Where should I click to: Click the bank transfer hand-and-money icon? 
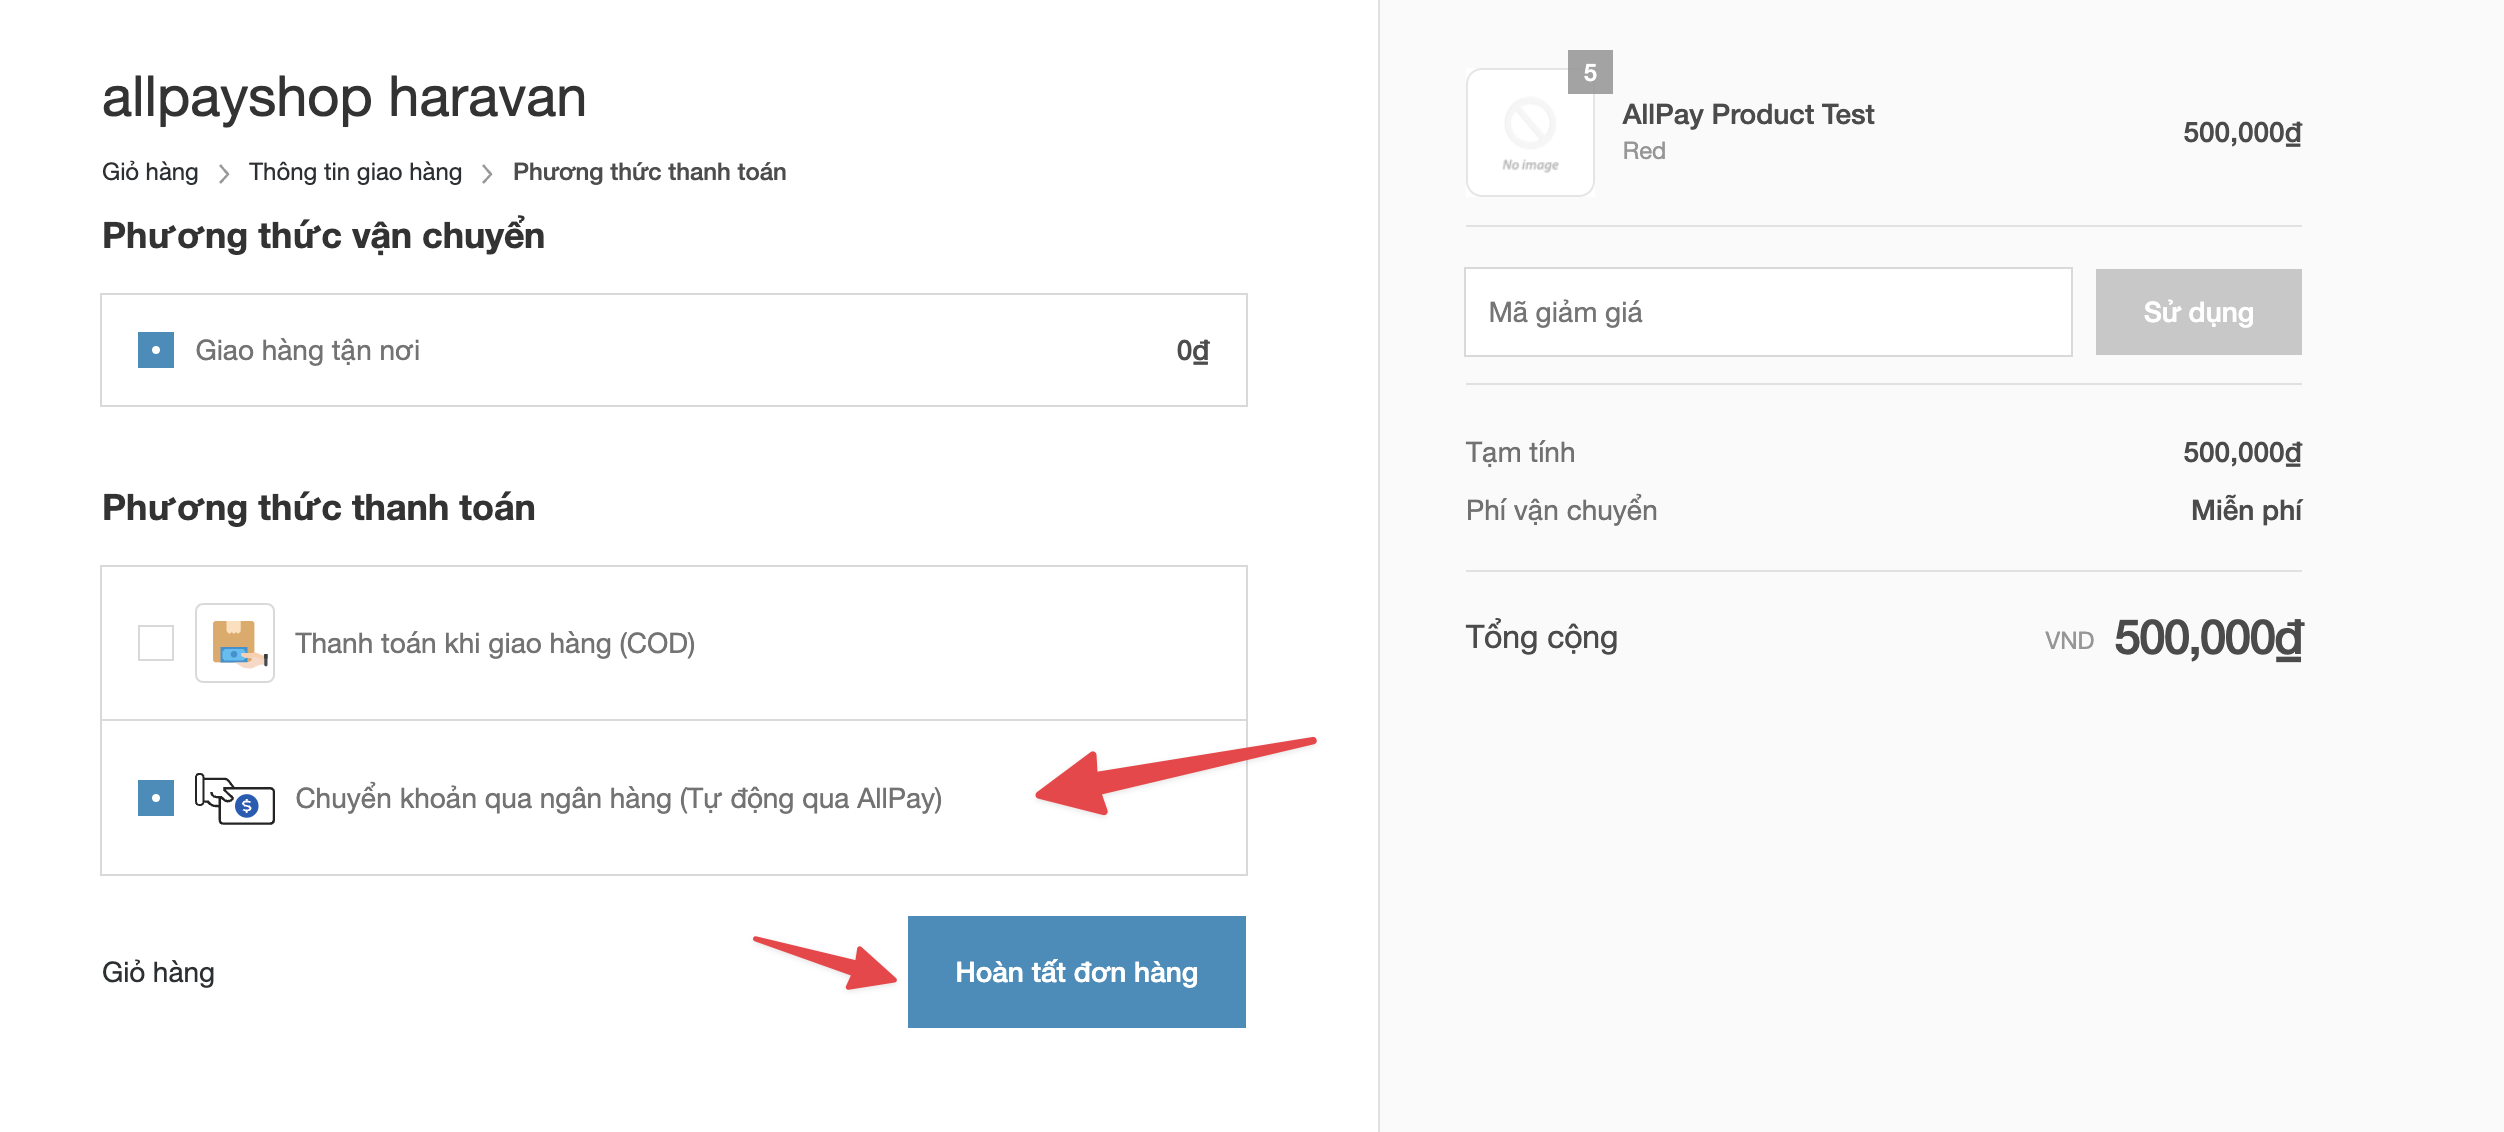click(235, 798)
